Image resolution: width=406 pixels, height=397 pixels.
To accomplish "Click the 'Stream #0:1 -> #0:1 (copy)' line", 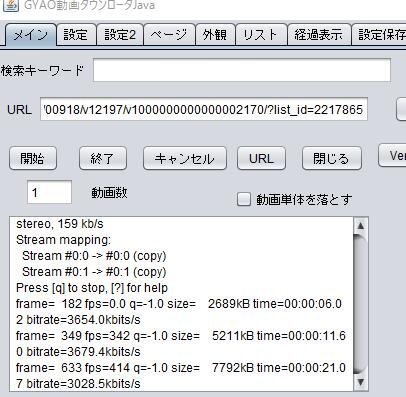I will point(94,272).
